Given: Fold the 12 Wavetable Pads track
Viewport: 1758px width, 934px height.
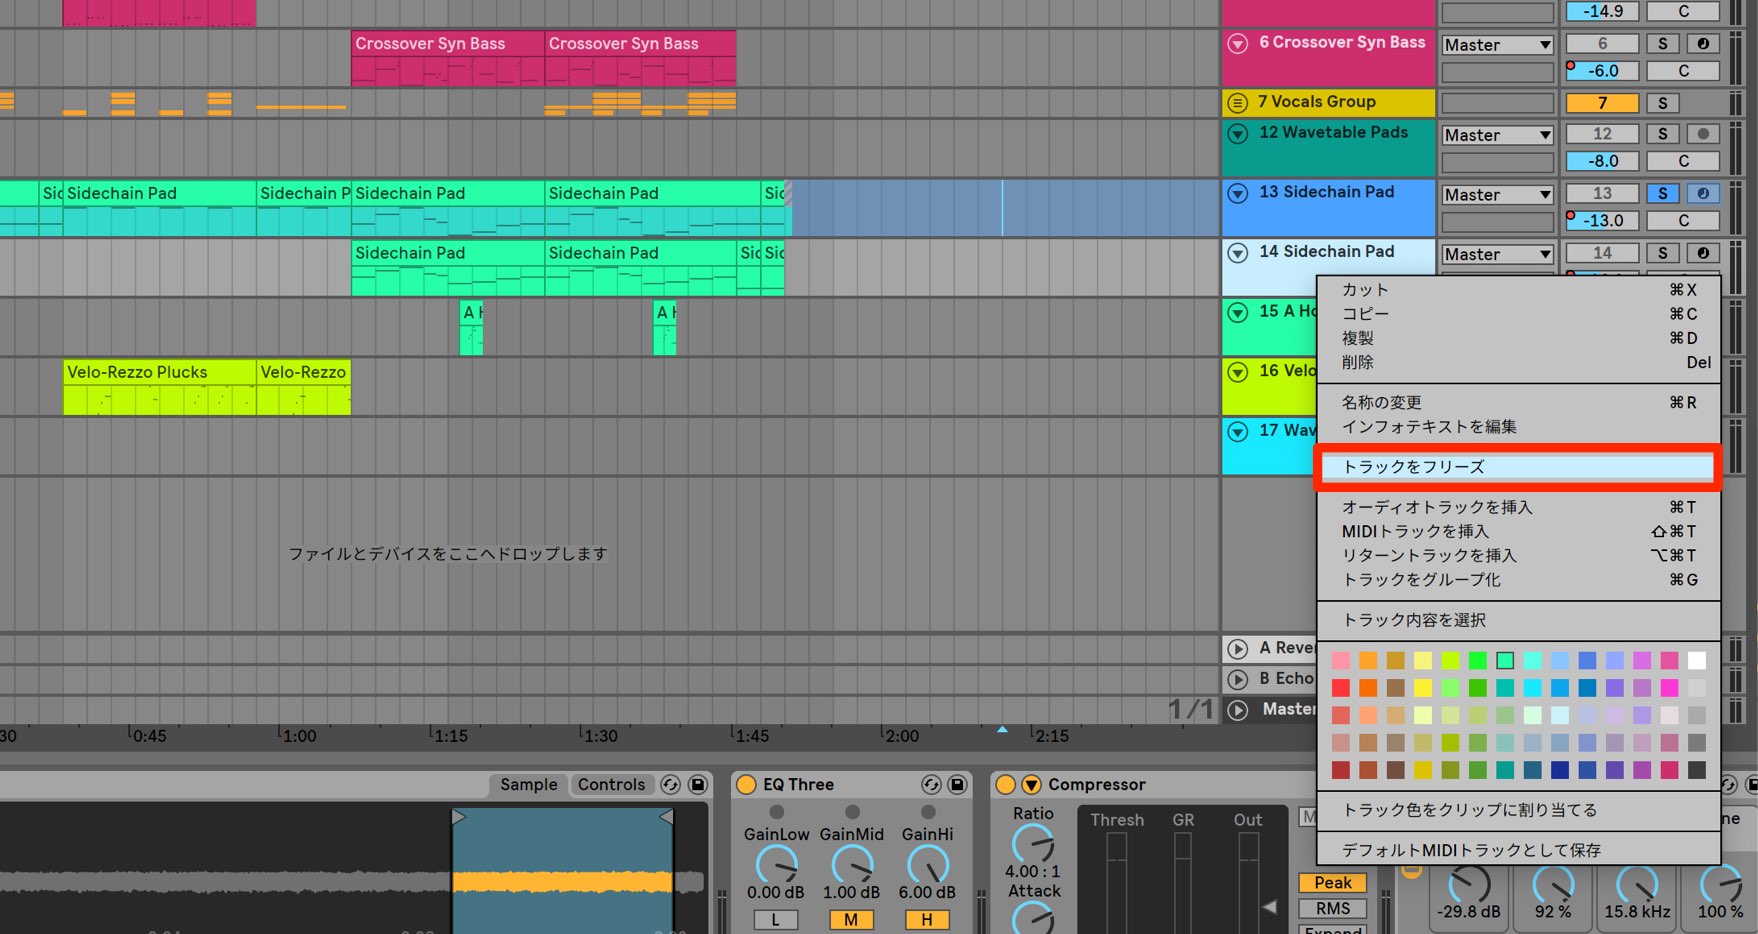Looking at the screenshot, I should 1238,134.
